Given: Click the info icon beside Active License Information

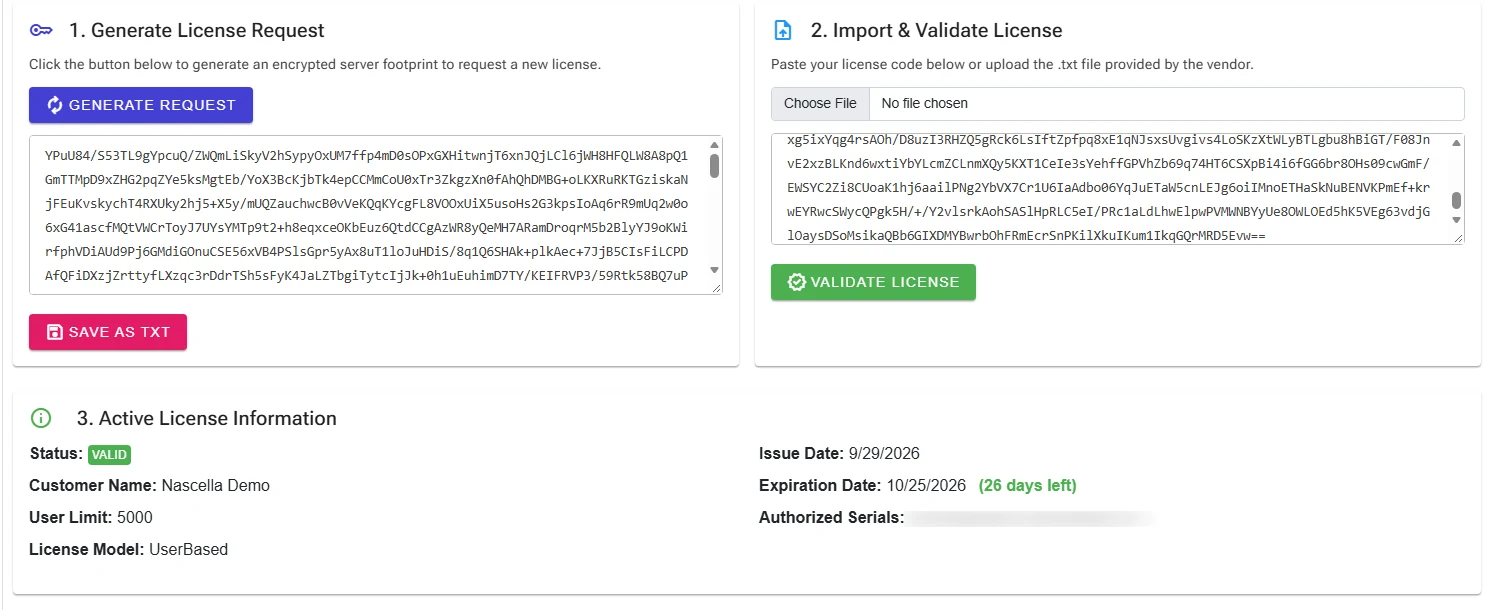Looking at the screenshot, I should click(x=41, y=418).
